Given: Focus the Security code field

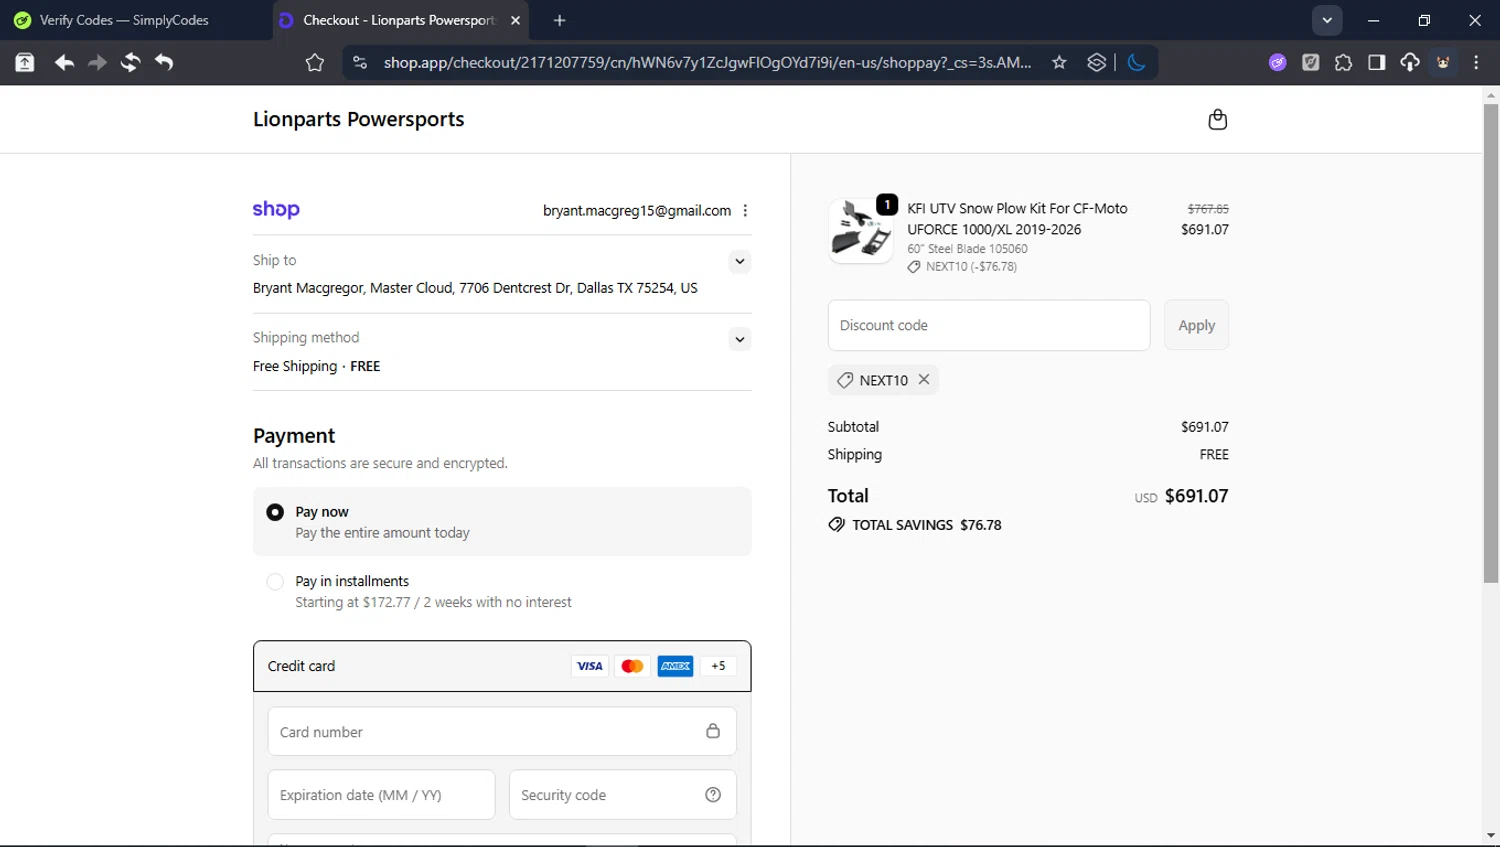Looking at the screenshot, I should [622, 795].
